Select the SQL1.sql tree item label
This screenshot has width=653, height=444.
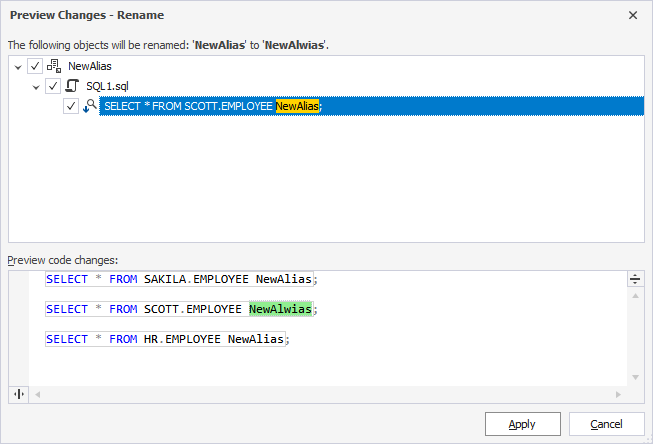(x=109, y=86)
